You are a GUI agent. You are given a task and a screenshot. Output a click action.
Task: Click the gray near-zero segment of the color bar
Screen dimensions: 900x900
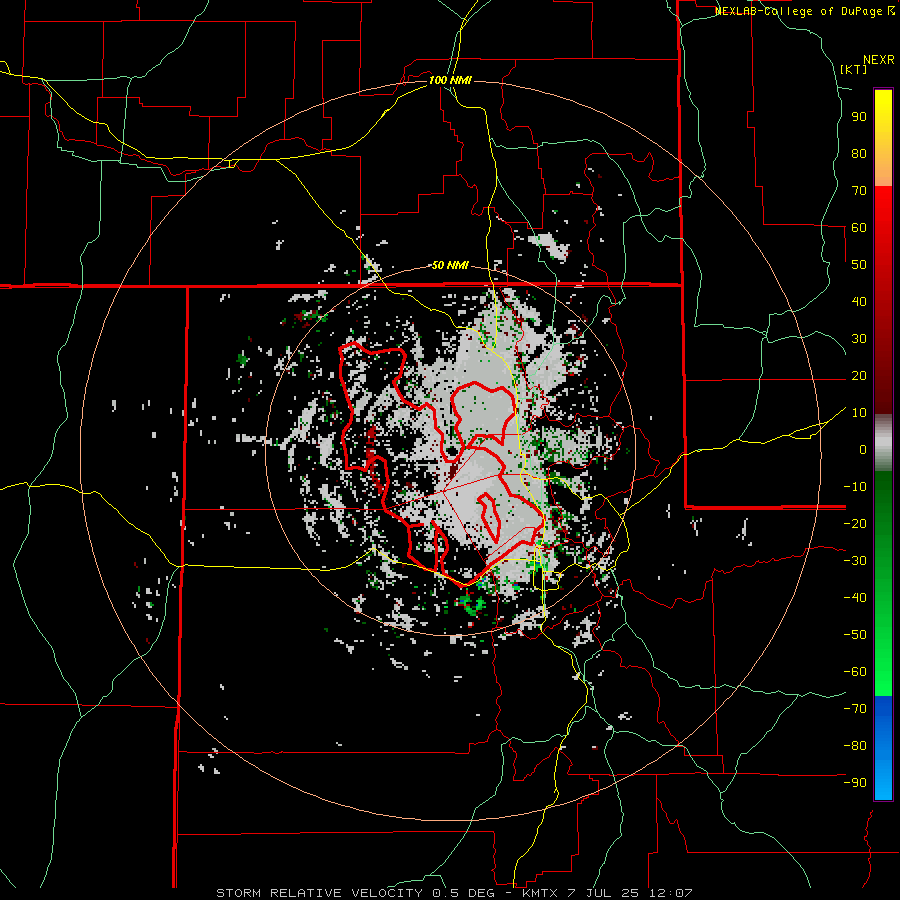883,443
